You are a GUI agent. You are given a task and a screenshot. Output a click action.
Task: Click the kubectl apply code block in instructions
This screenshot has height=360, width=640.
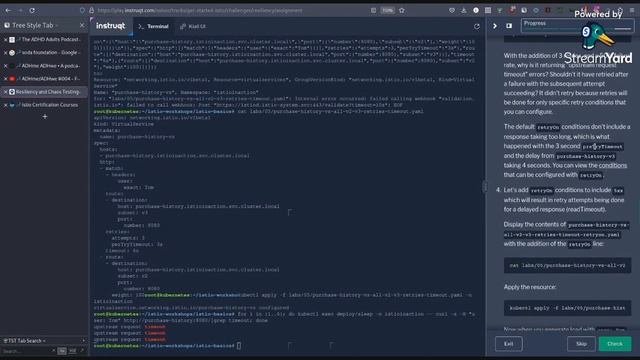point(567,308)
